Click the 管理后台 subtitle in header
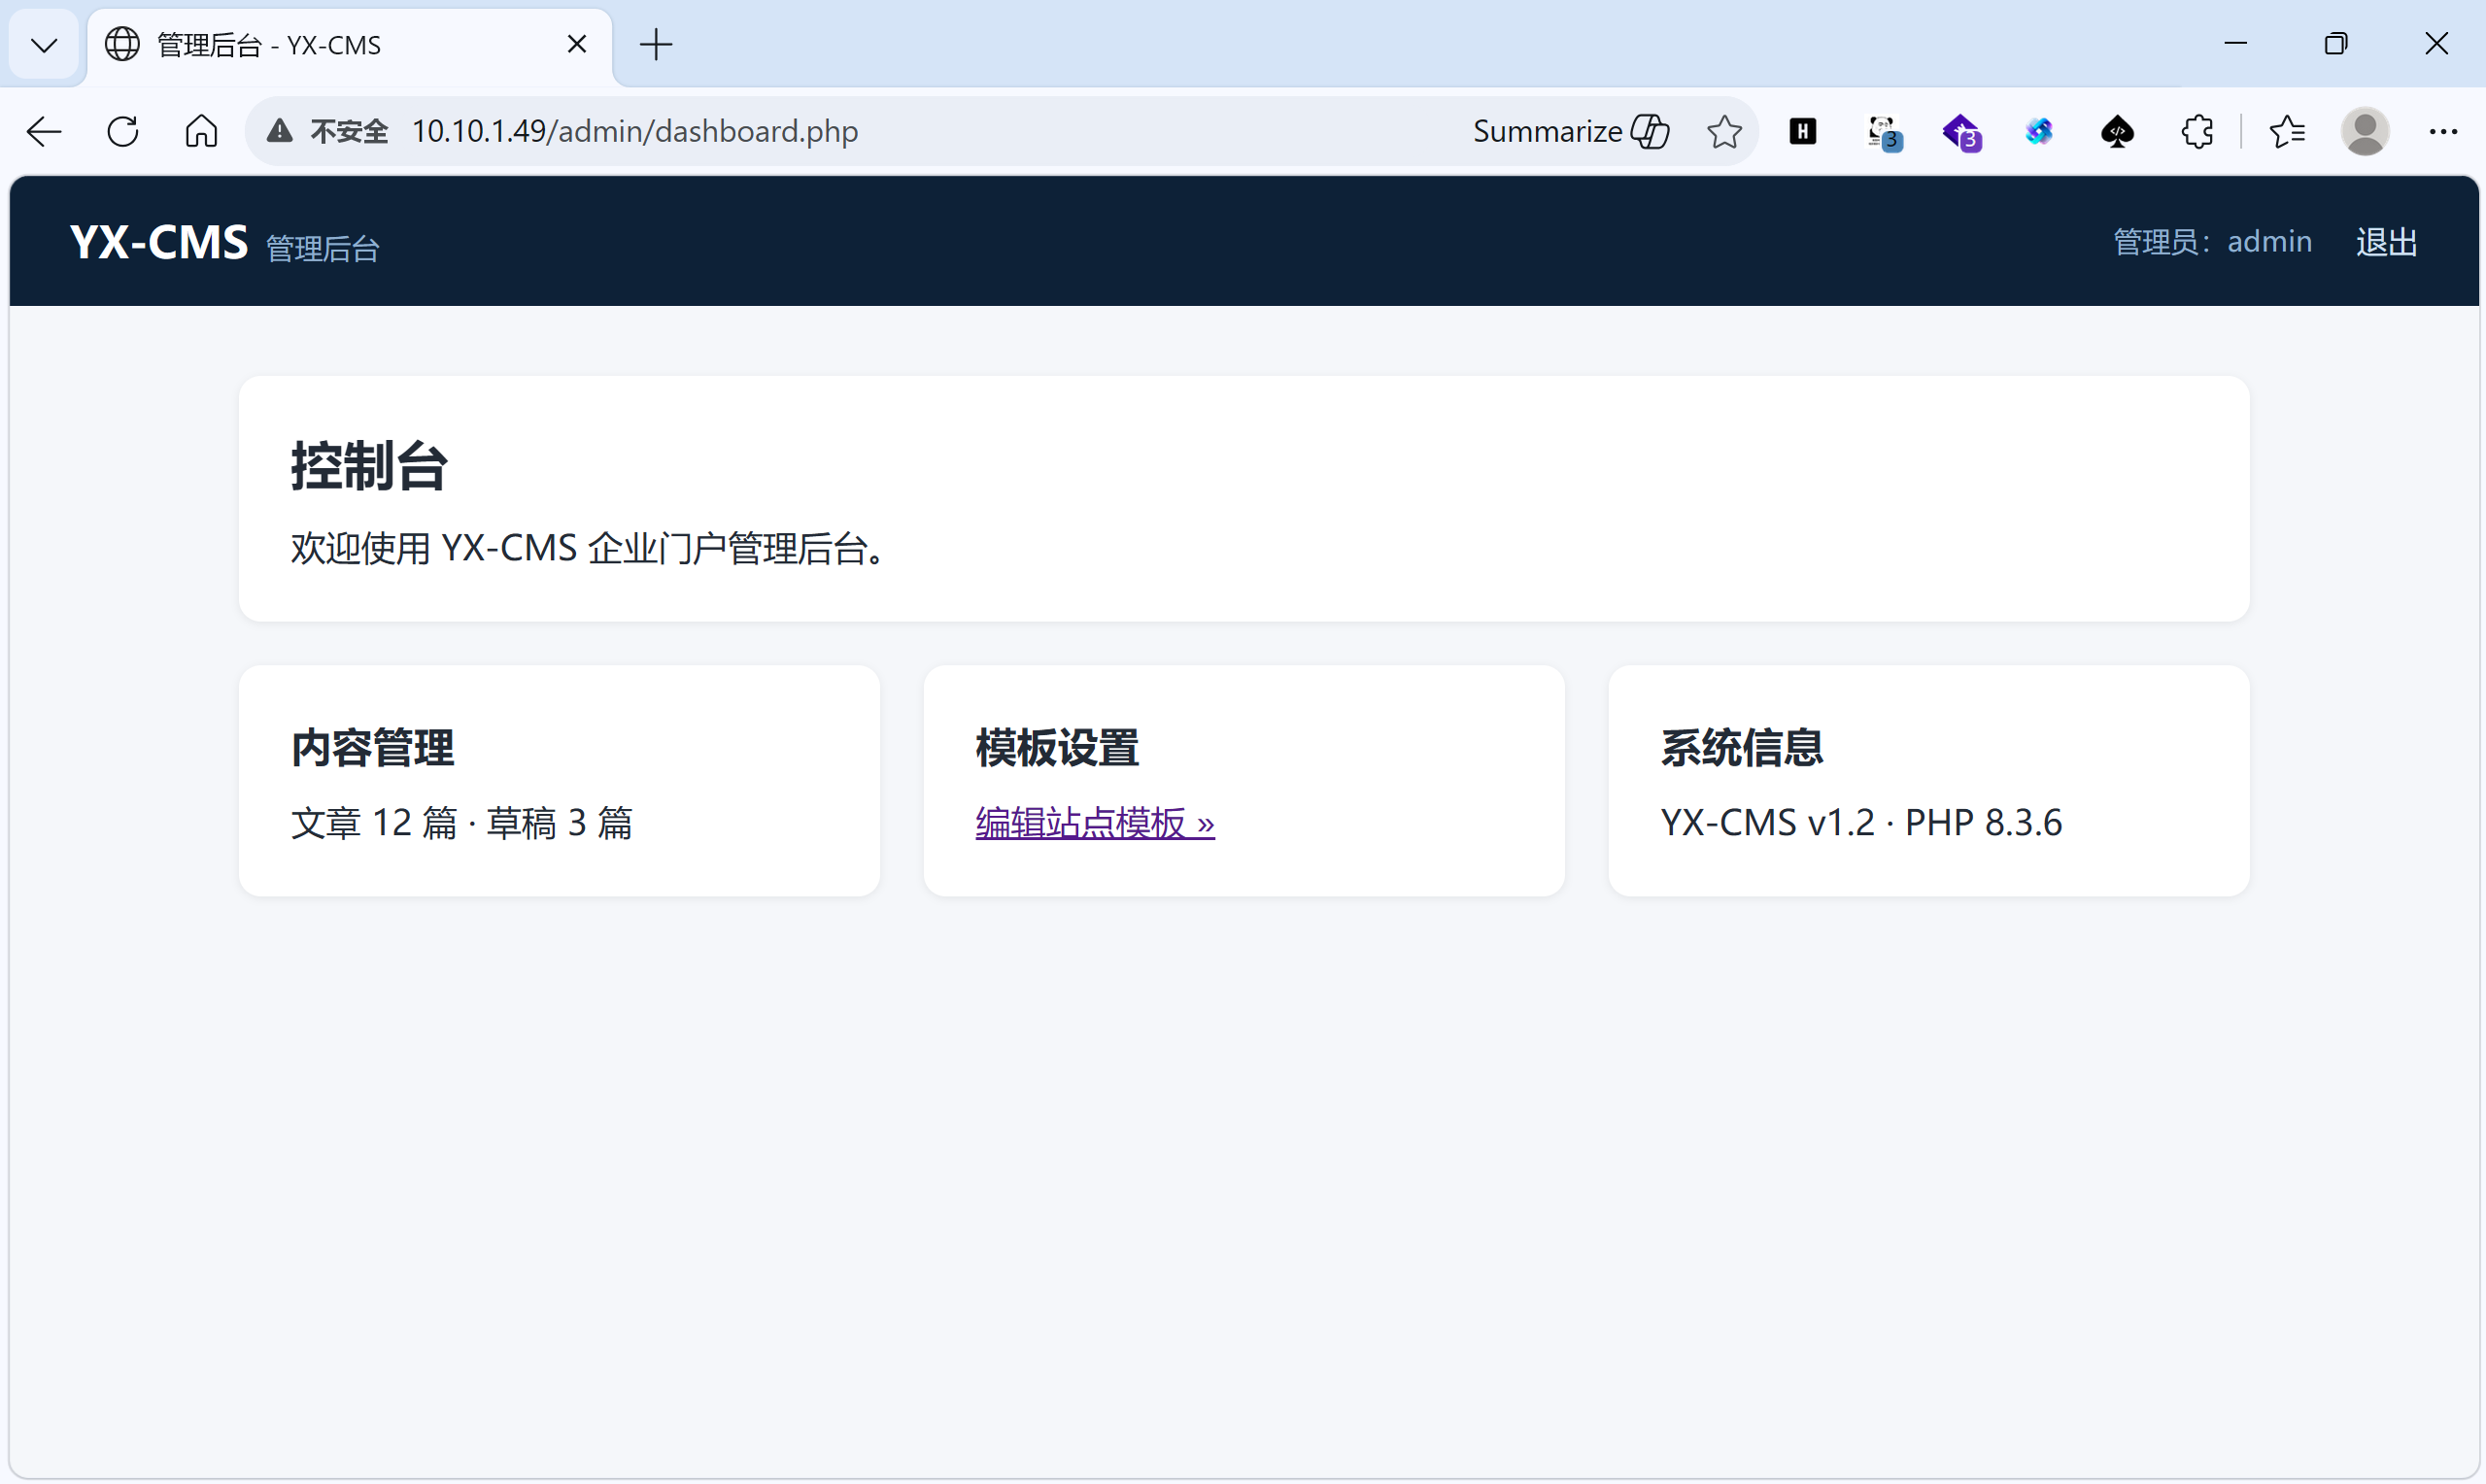The width and height of the screenshot is (2486, 1484). [323, 248]
